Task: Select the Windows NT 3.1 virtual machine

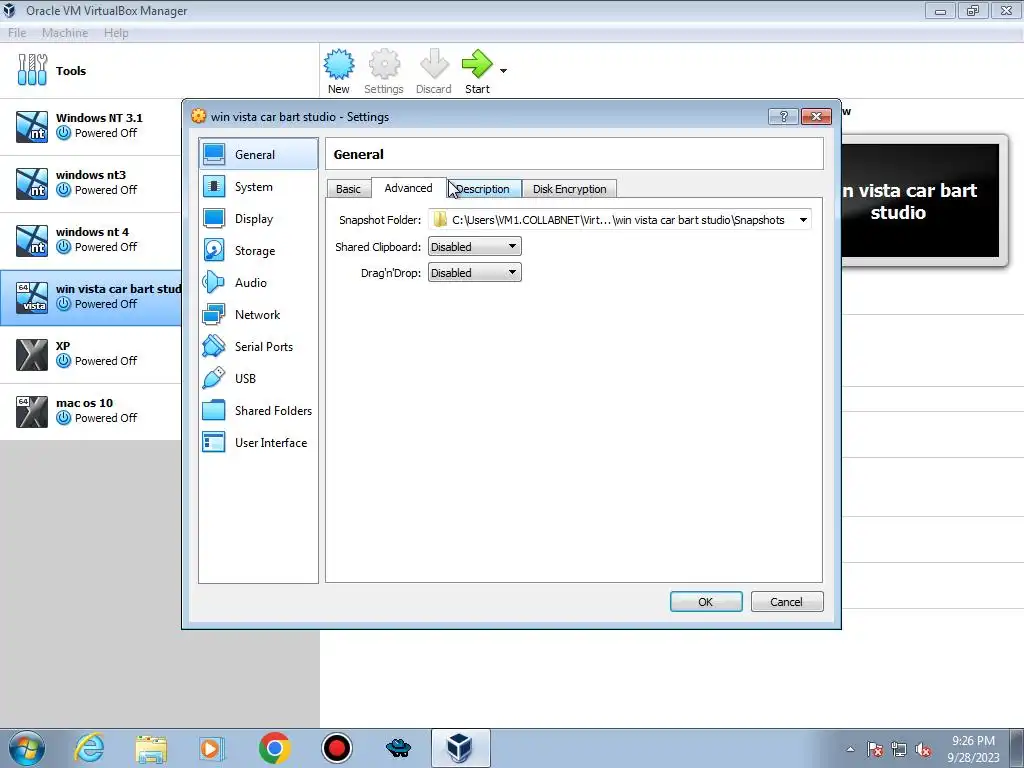Action: [x=91, y=126]
